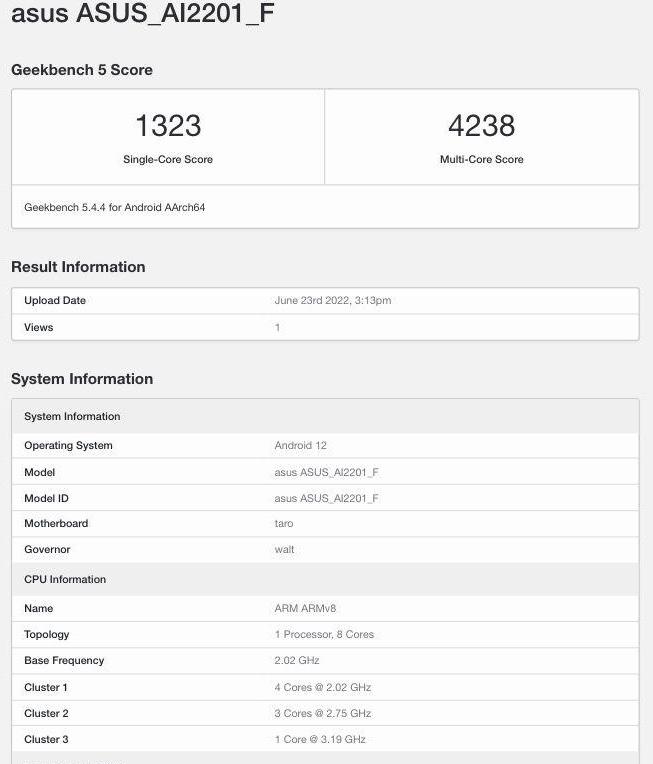Click the Multi-Core Score label

tap(481, 160)
